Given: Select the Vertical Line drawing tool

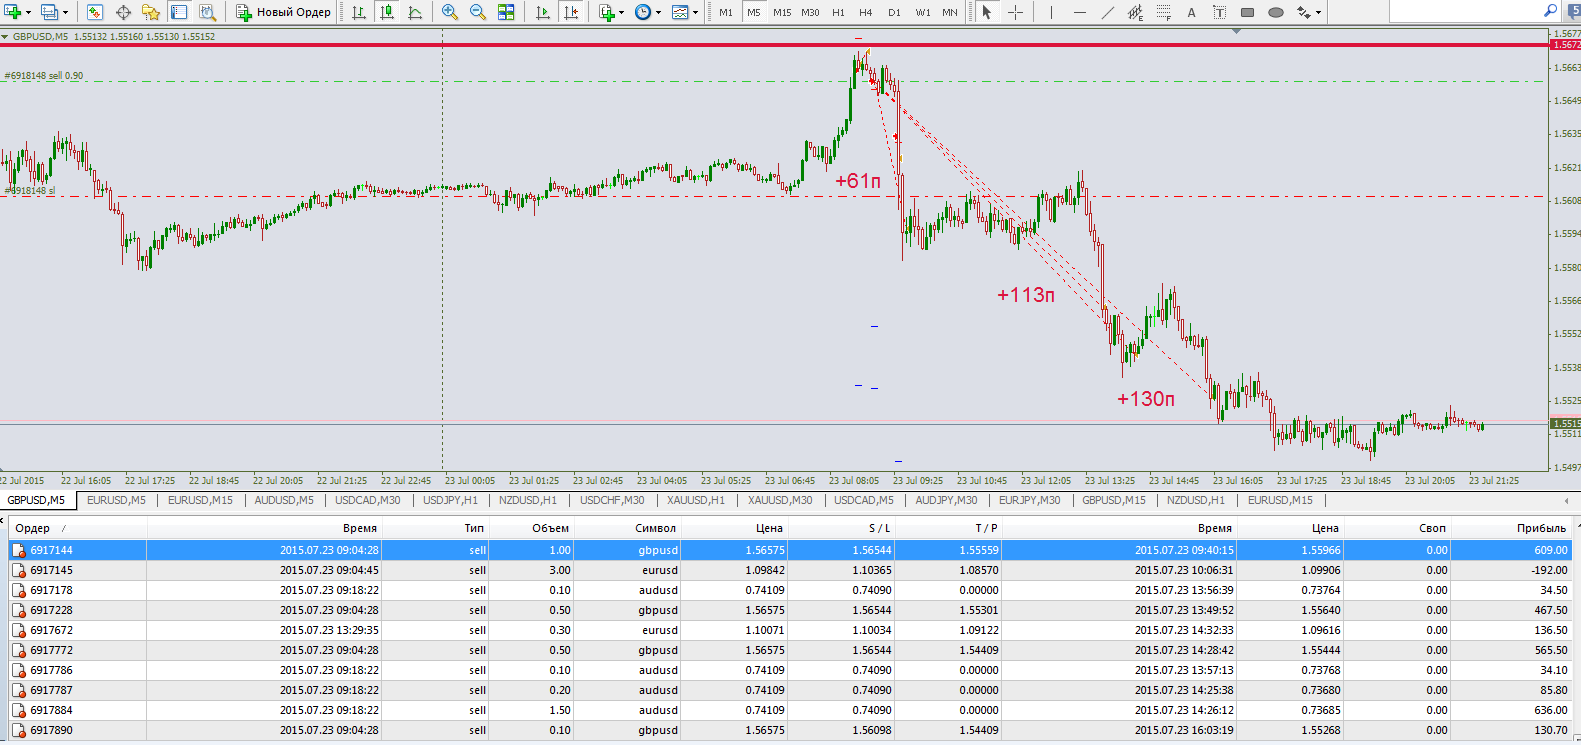Looking at the screenshot, I should tap(1051, 12).
